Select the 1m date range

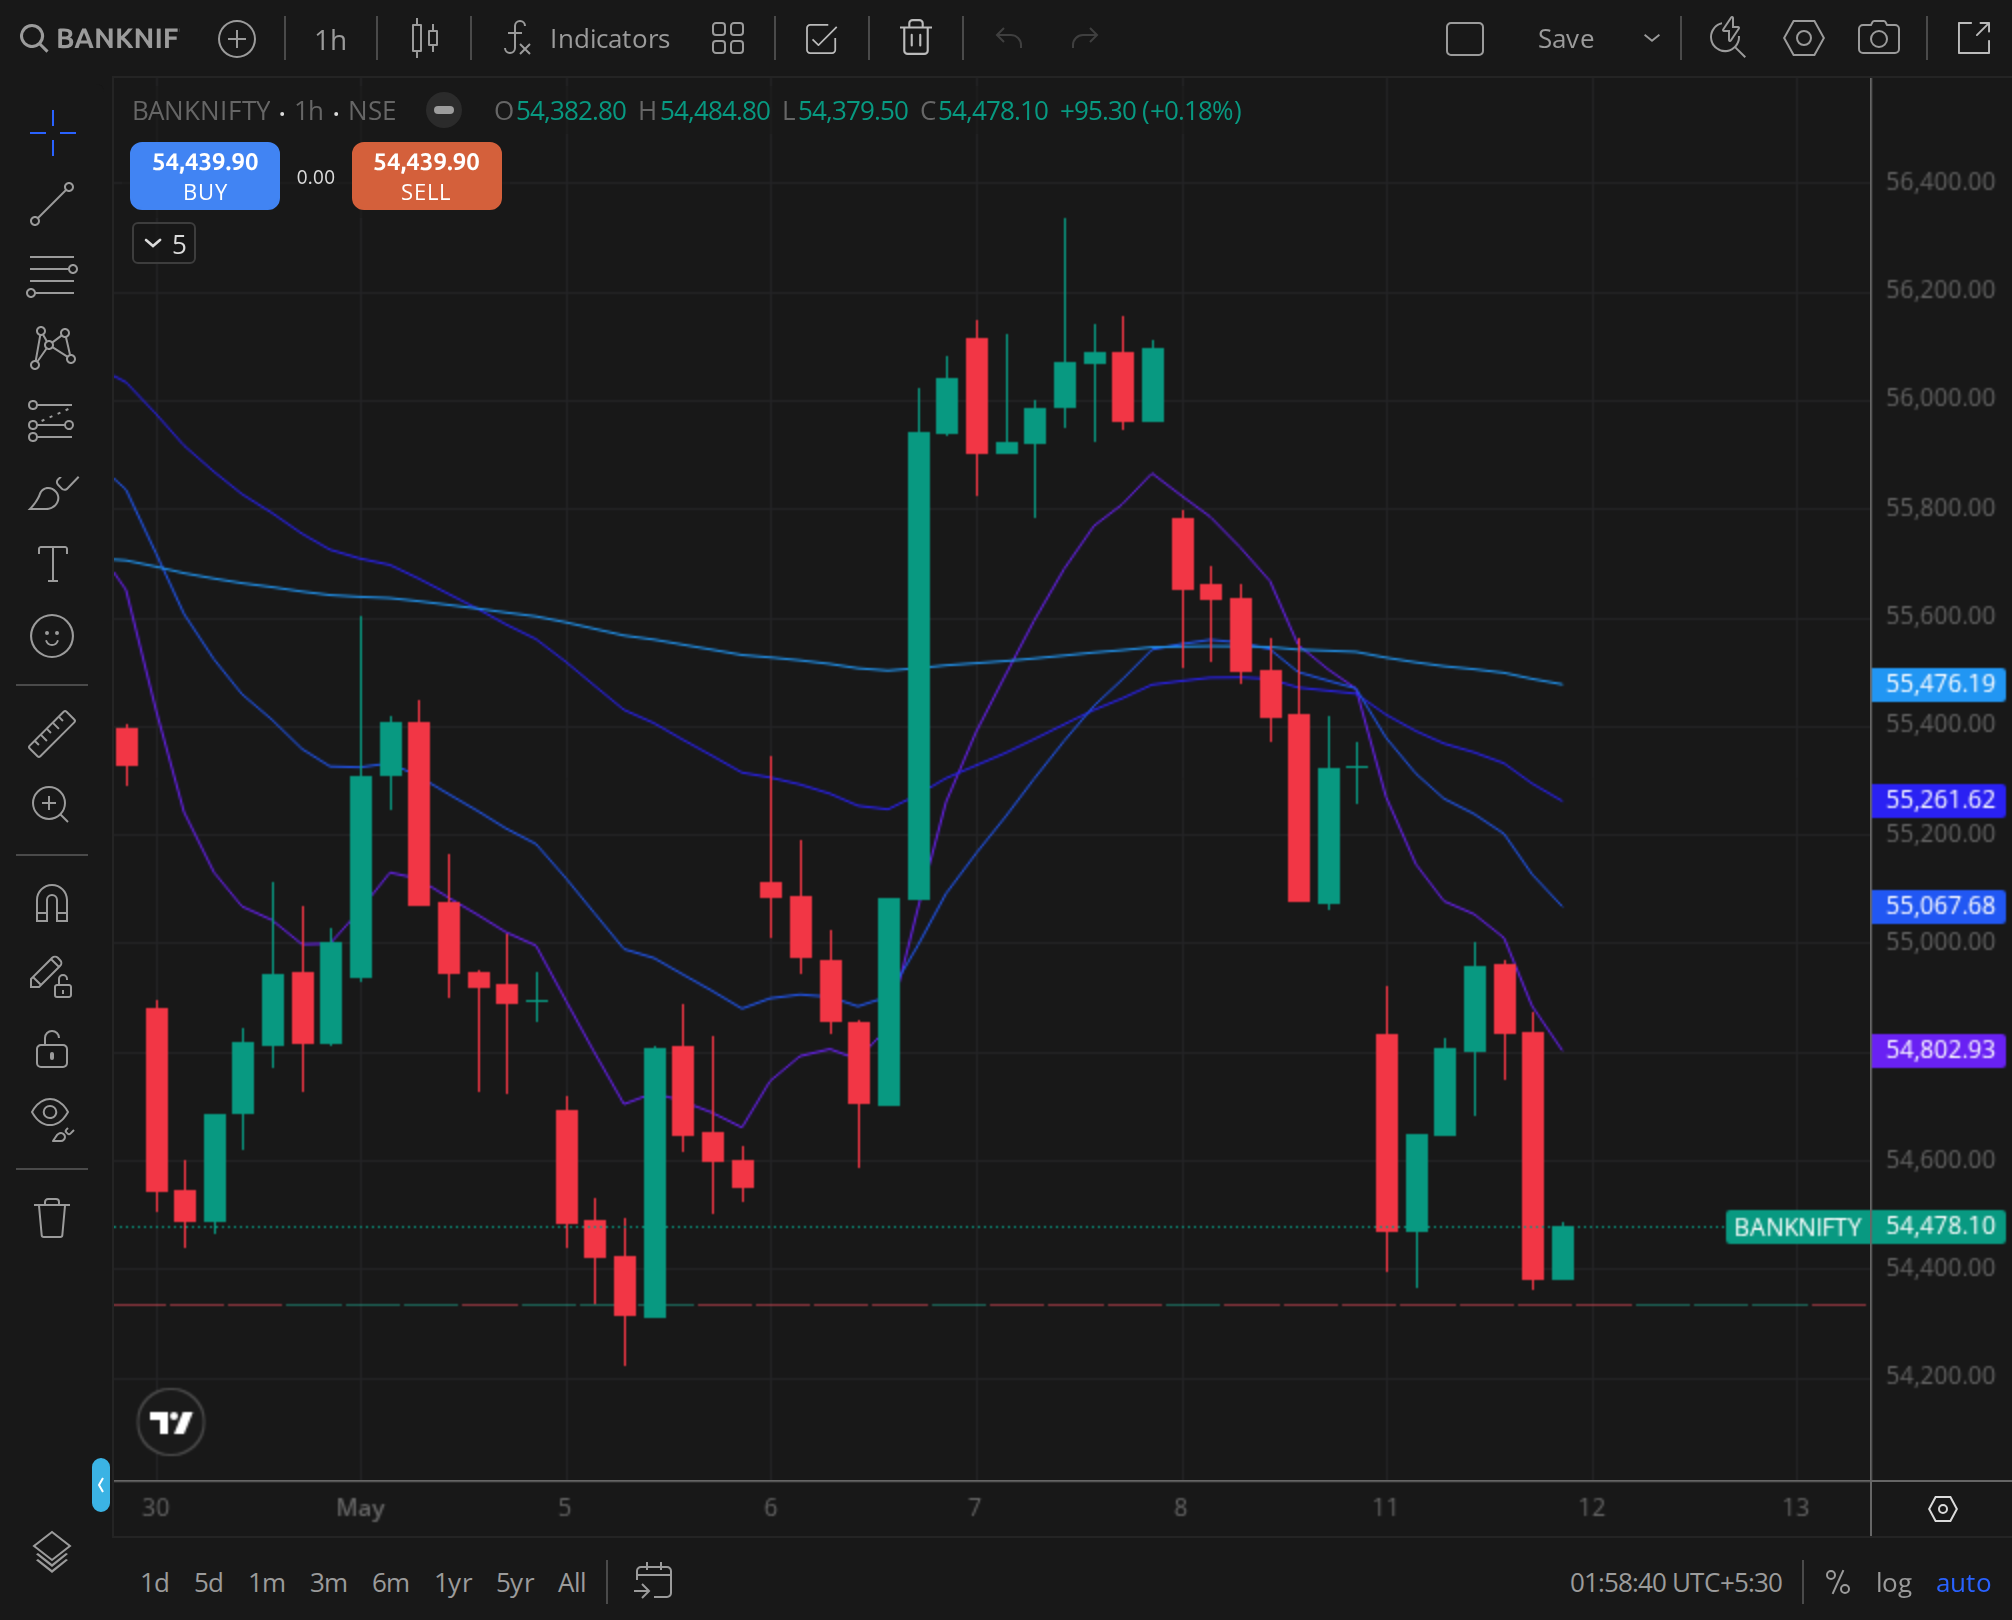pos(266,1583)
